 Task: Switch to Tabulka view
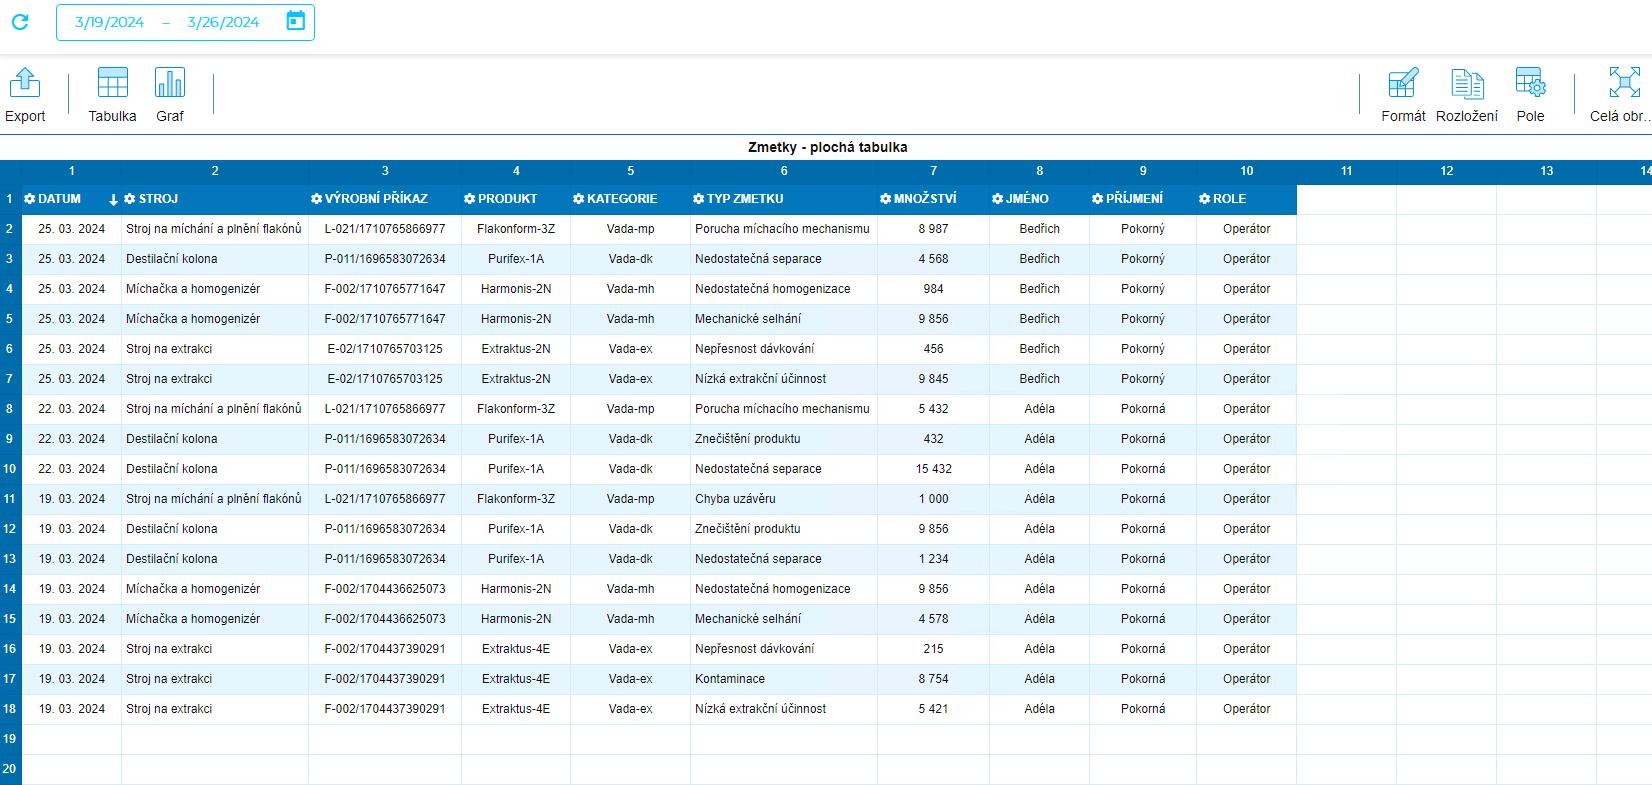click(112, 96)
